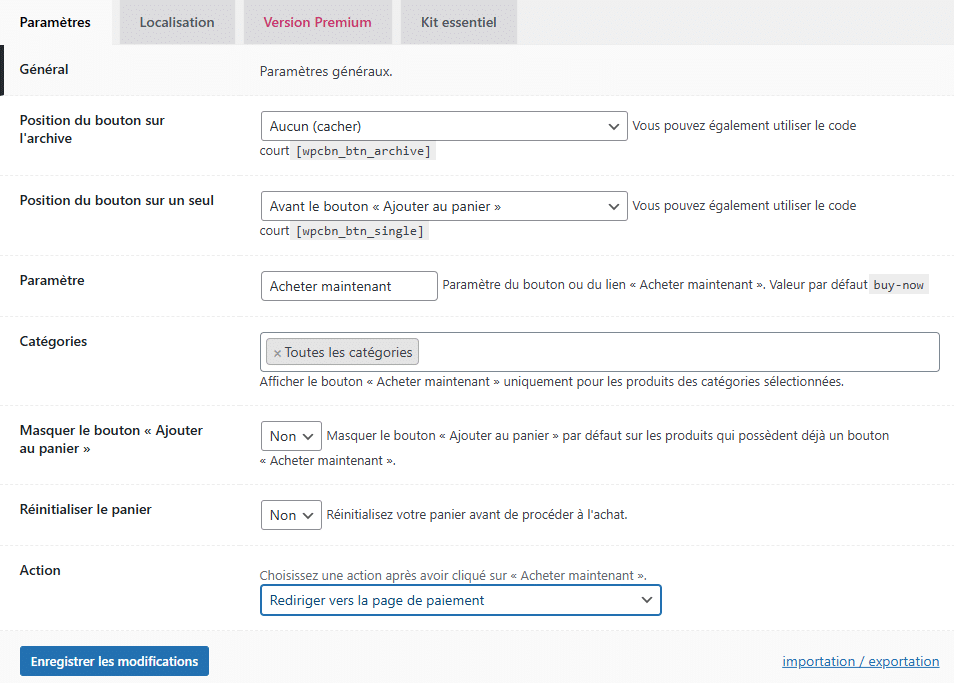Click the [wpcbn_btn_archive] shortcode
Screen dimensions: 954x683
[x=363, y=151]
